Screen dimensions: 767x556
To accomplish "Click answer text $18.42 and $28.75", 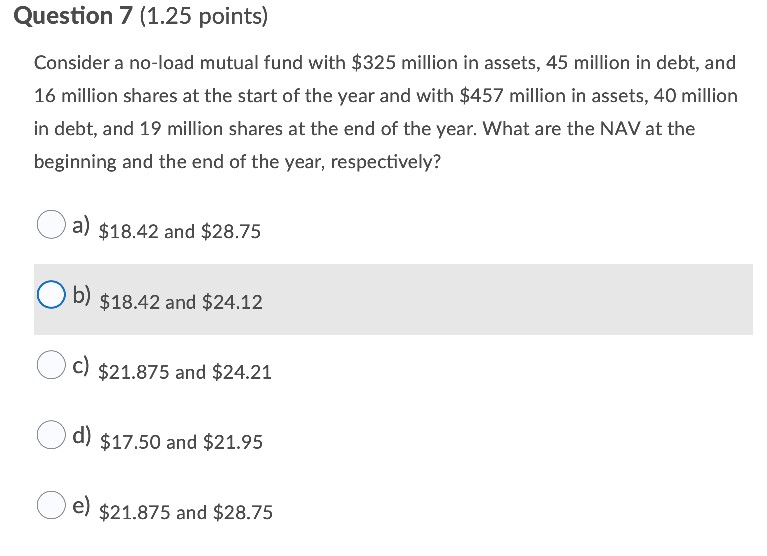I will (180, 231).
